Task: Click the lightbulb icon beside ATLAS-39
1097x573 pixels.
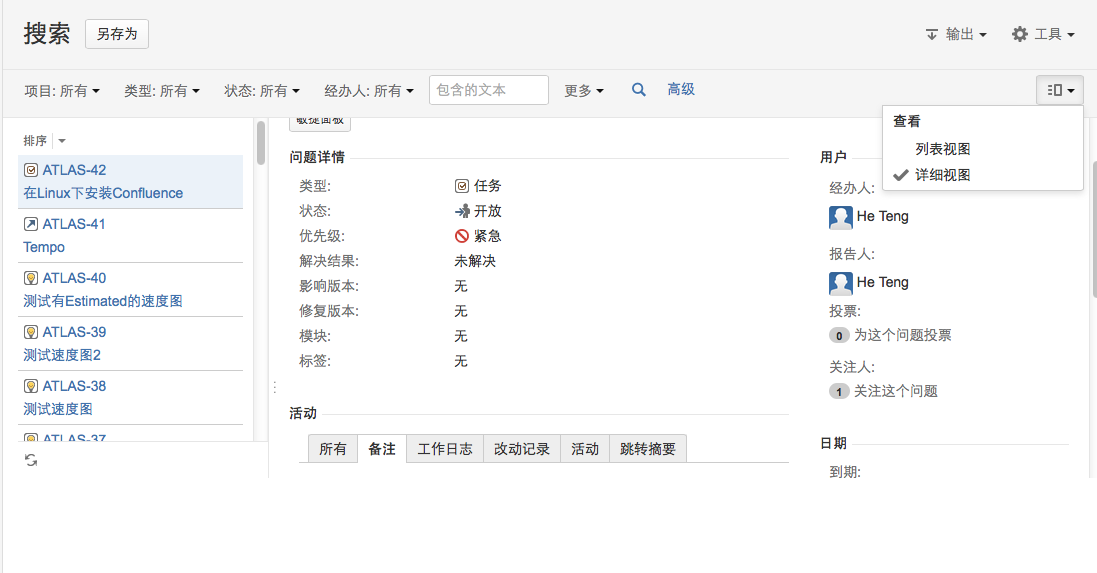Action: 31,332
